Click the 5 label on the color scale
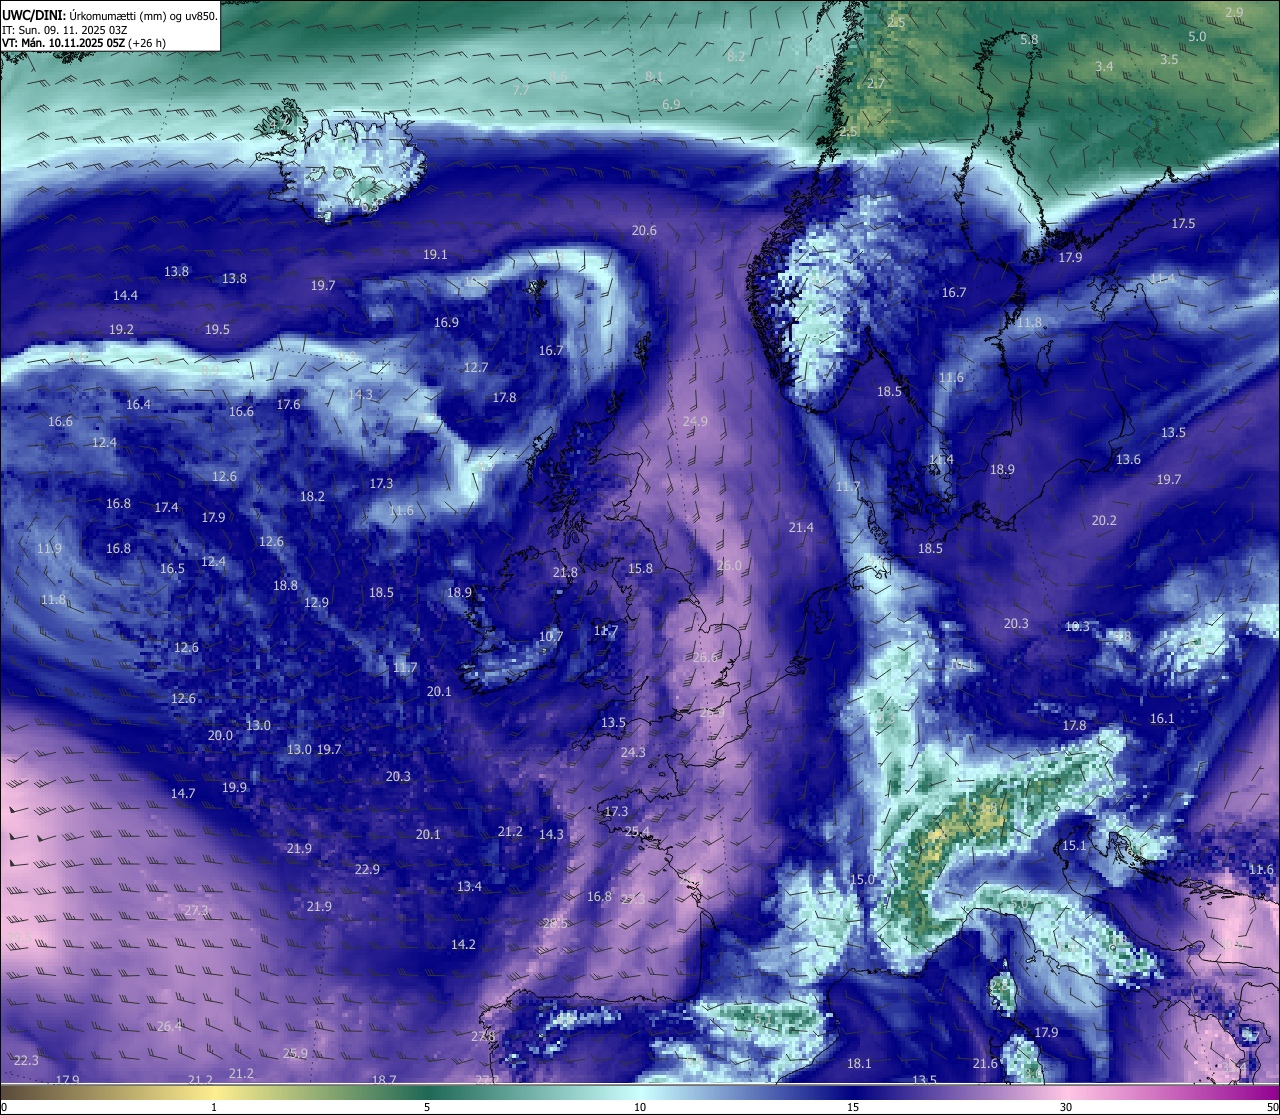This screenshot has width=1280, height=1115. tap(427, 1107)
